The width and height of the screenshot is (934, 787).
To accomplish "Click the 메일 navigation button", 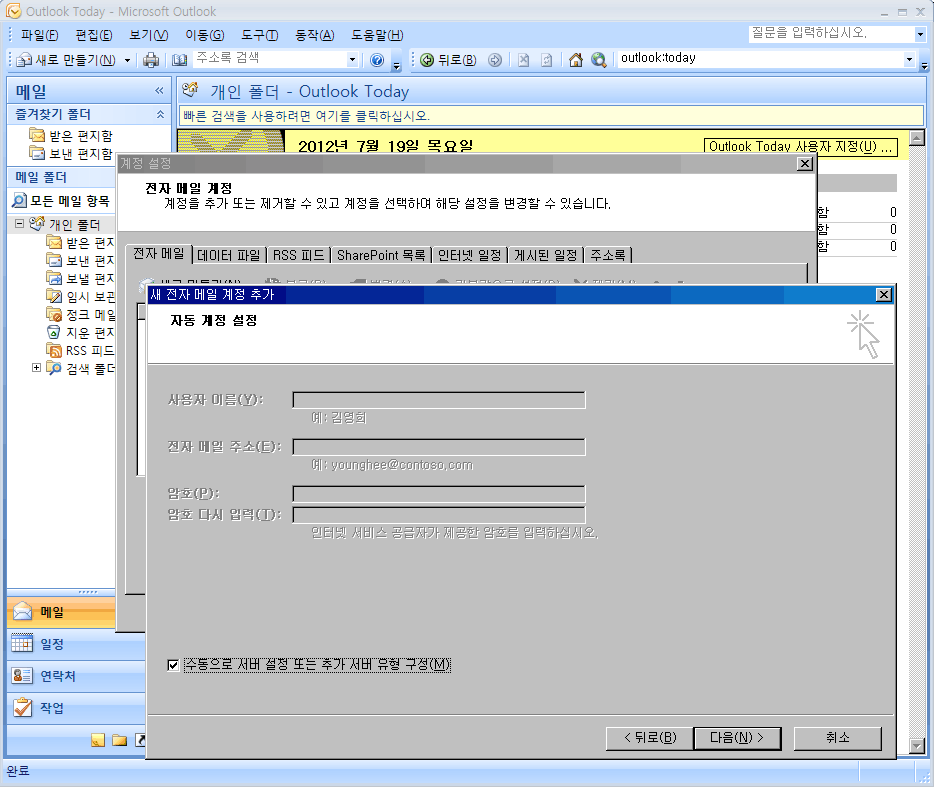I will [x=61, y=612].
